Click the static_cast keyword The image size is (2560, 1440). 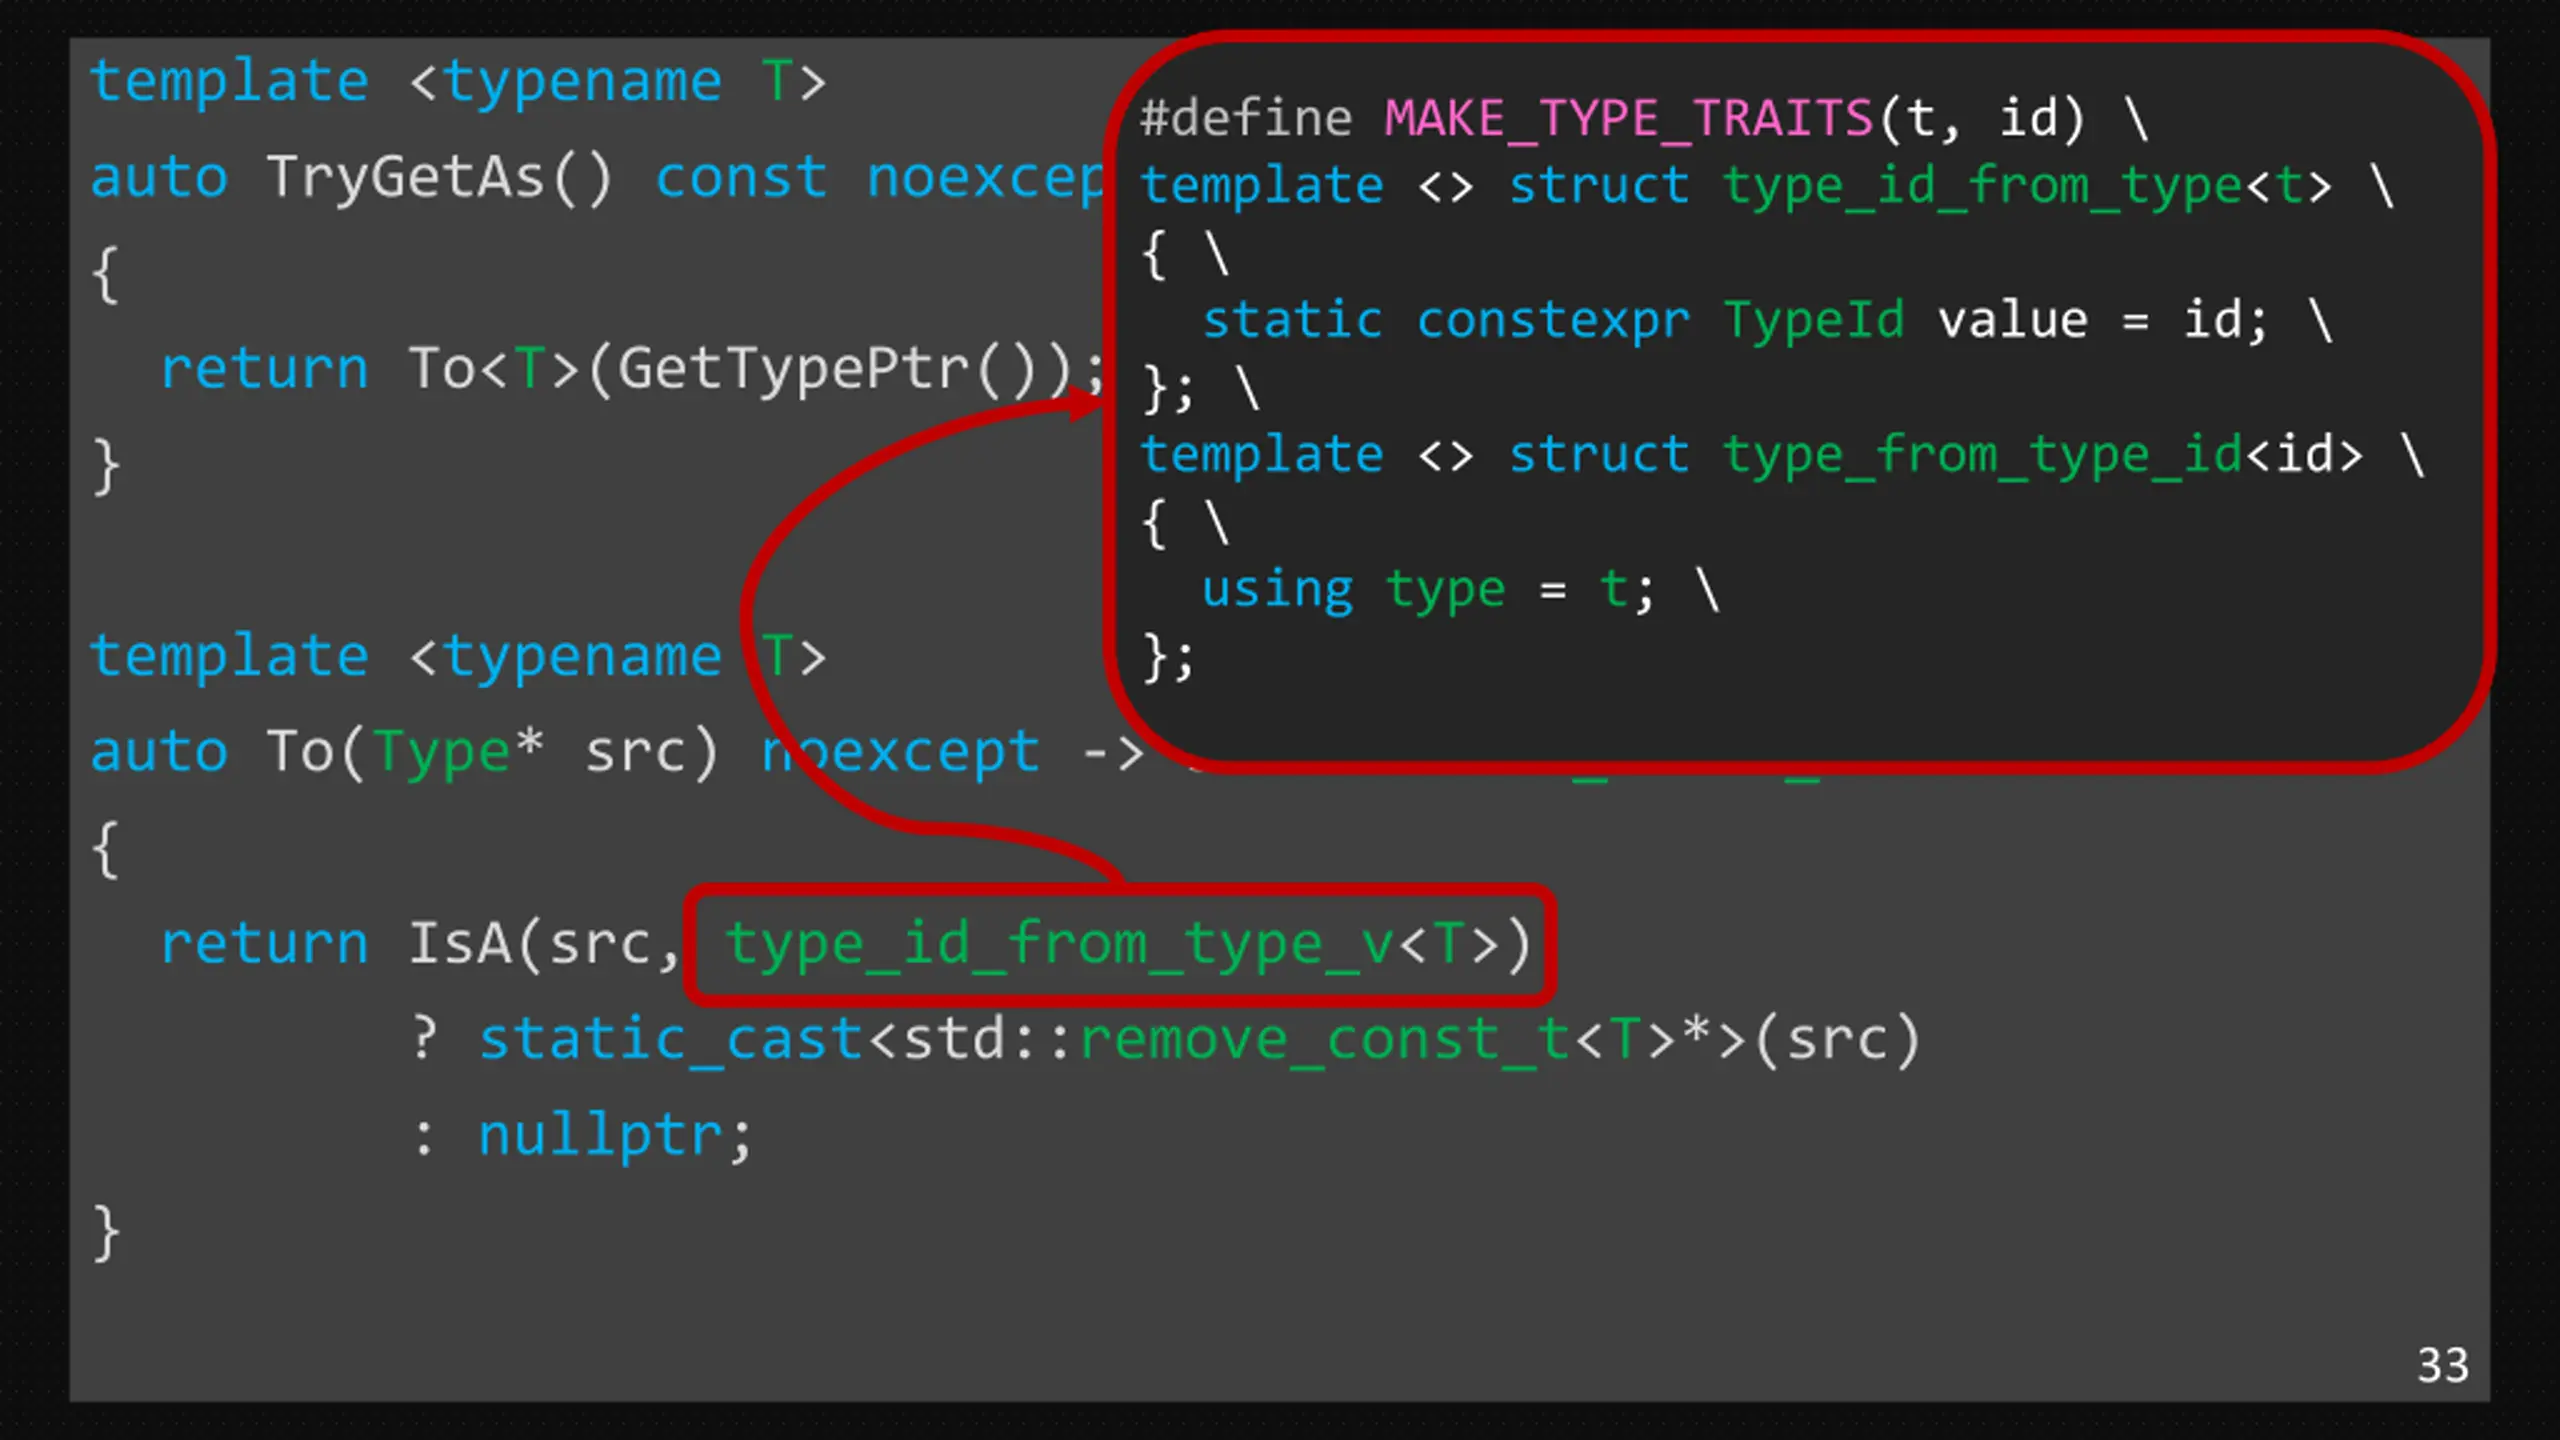point(670,1040)
